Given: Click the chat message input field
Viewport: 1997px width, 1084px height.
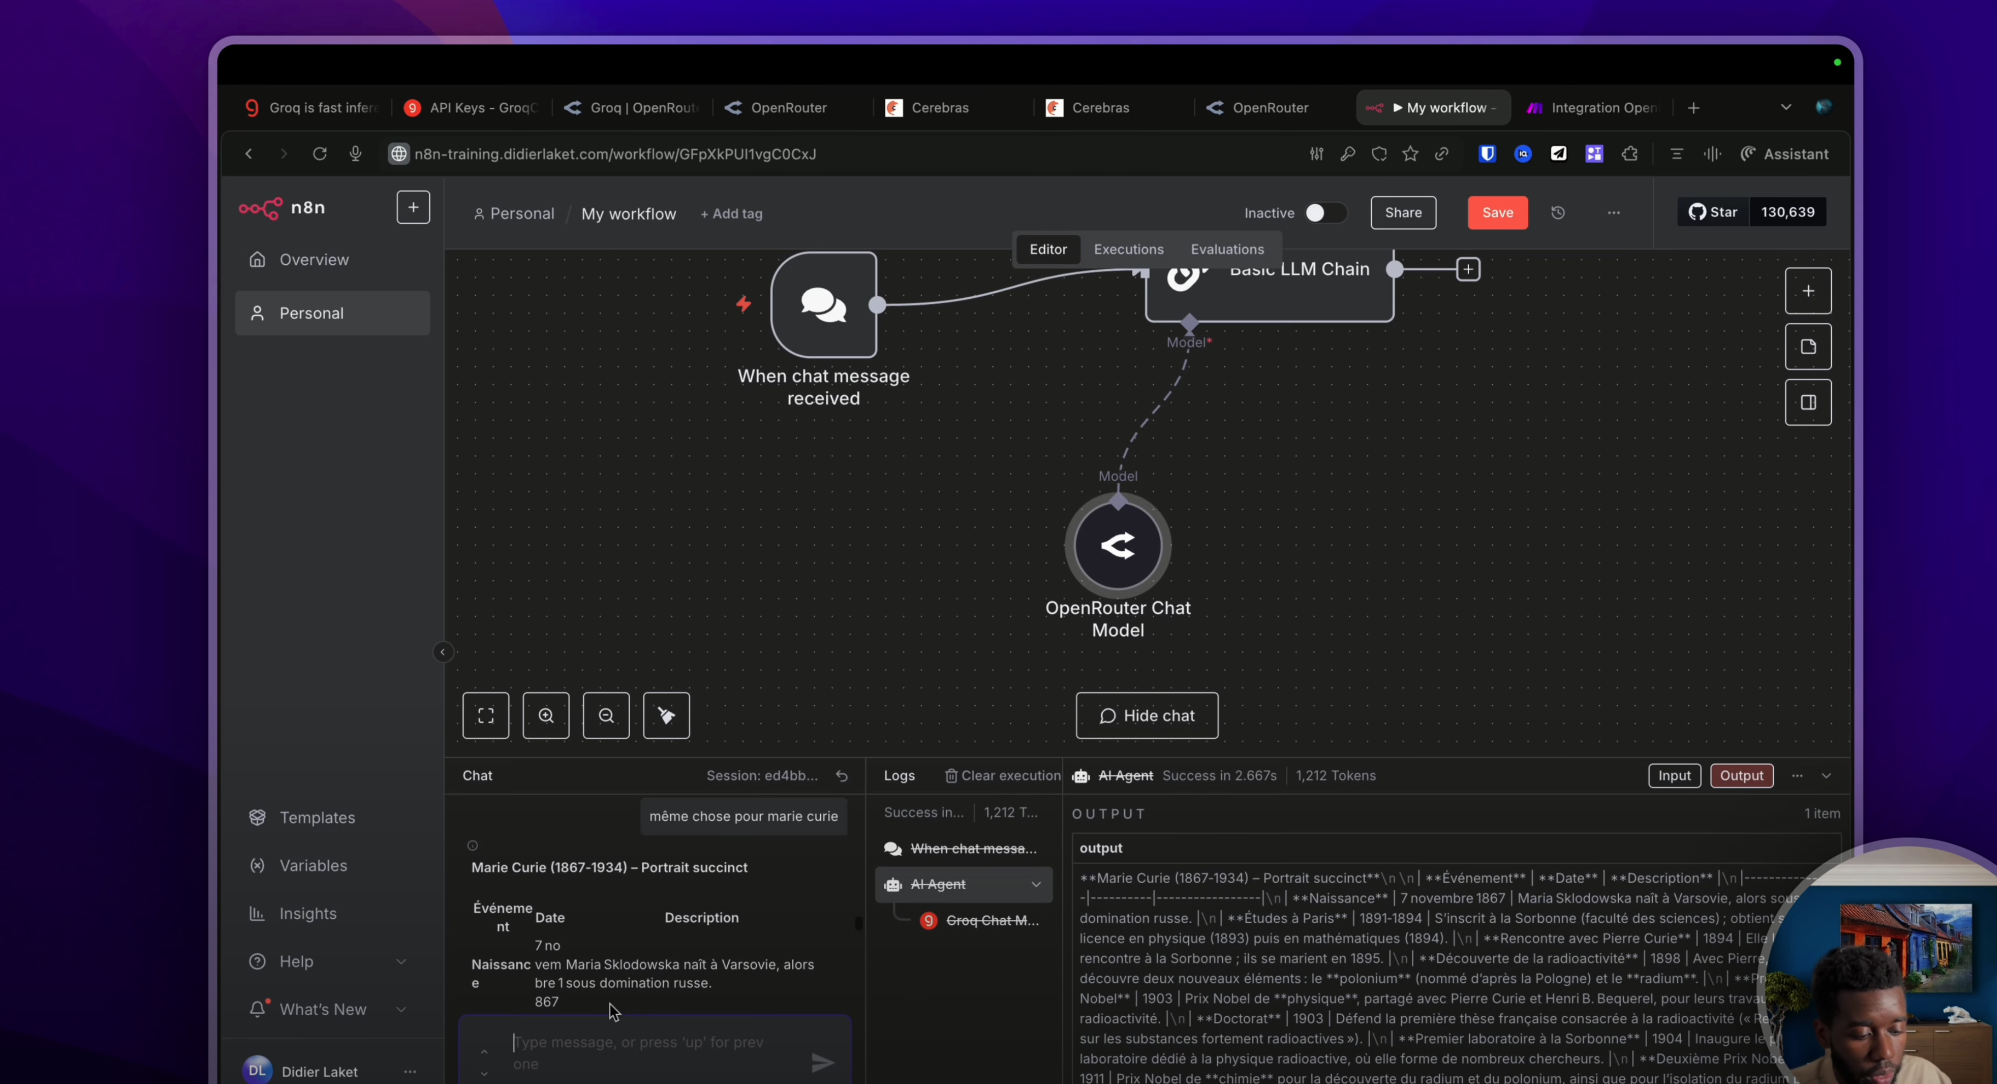Looking at the screenshot, I should tap(655, 1052).
